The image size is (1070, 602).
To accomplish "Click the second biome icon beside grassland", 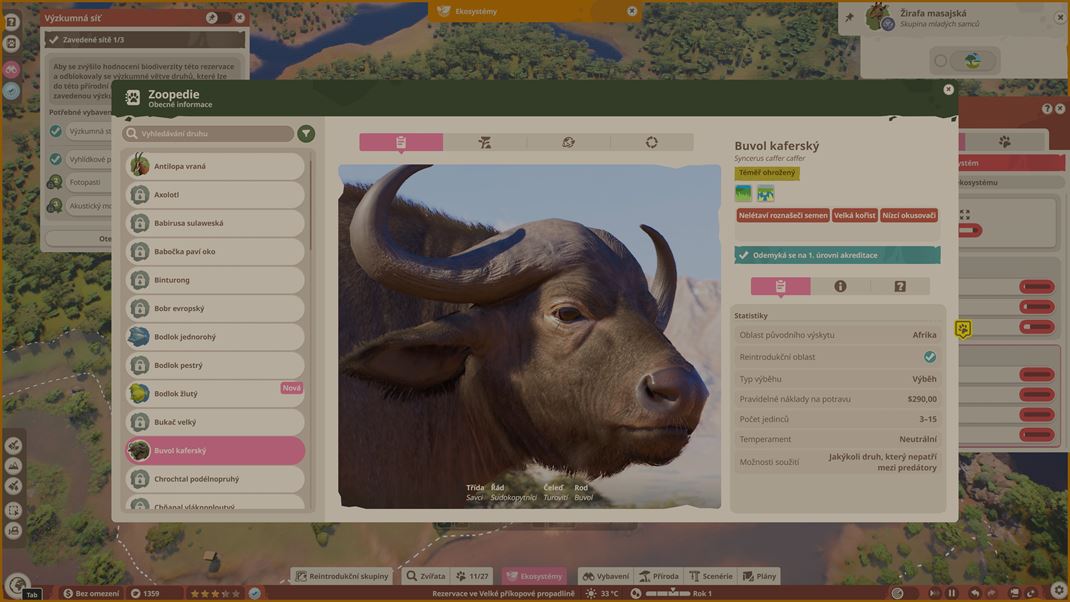I will coord(766,194).
